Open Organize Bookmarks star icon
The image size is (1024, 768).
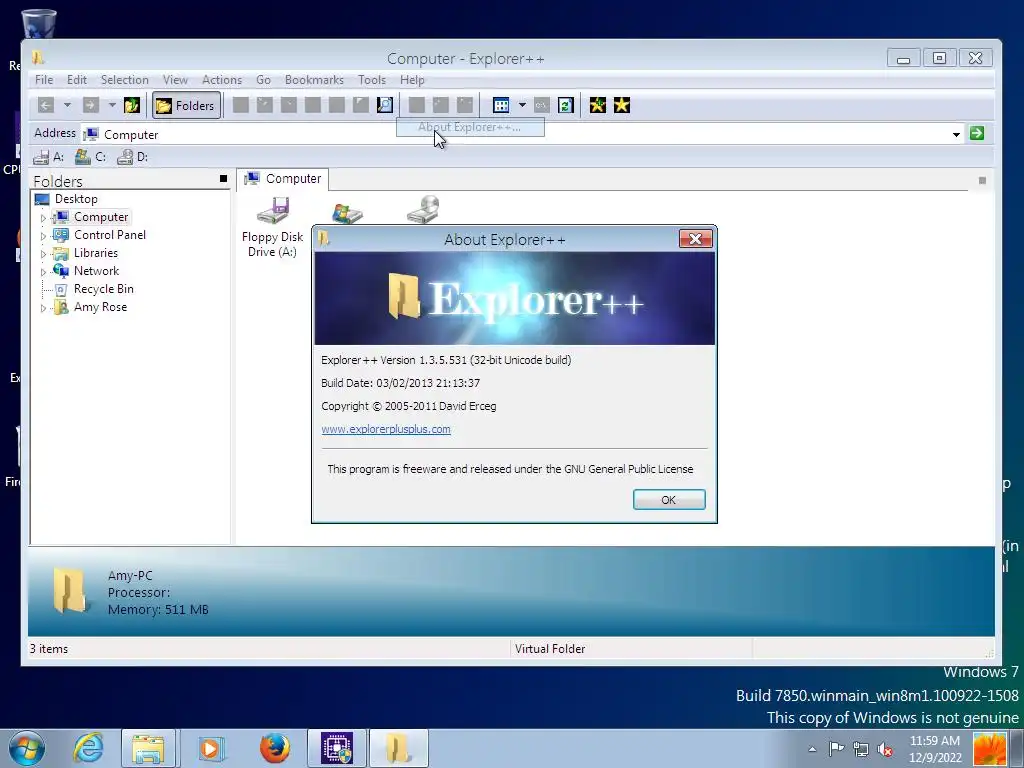click(622, 105)
